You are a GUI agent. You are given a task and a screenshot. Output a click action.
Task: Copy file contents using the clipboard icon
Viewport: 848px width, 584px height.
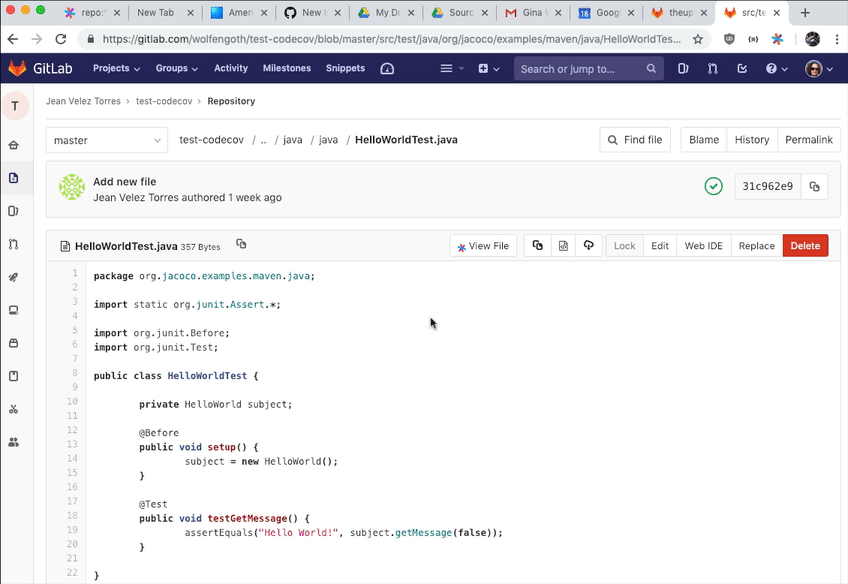[538, 245]
